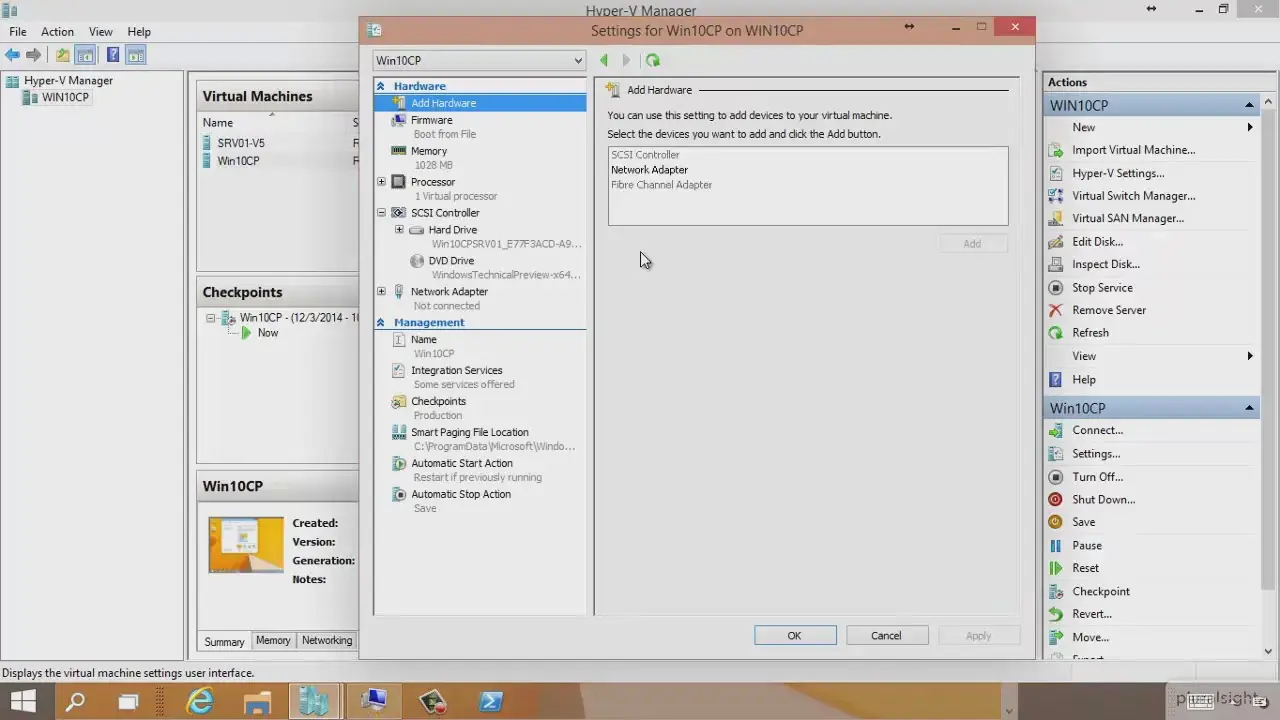Click the Import Virtual Machine icon

(1055, 150)
